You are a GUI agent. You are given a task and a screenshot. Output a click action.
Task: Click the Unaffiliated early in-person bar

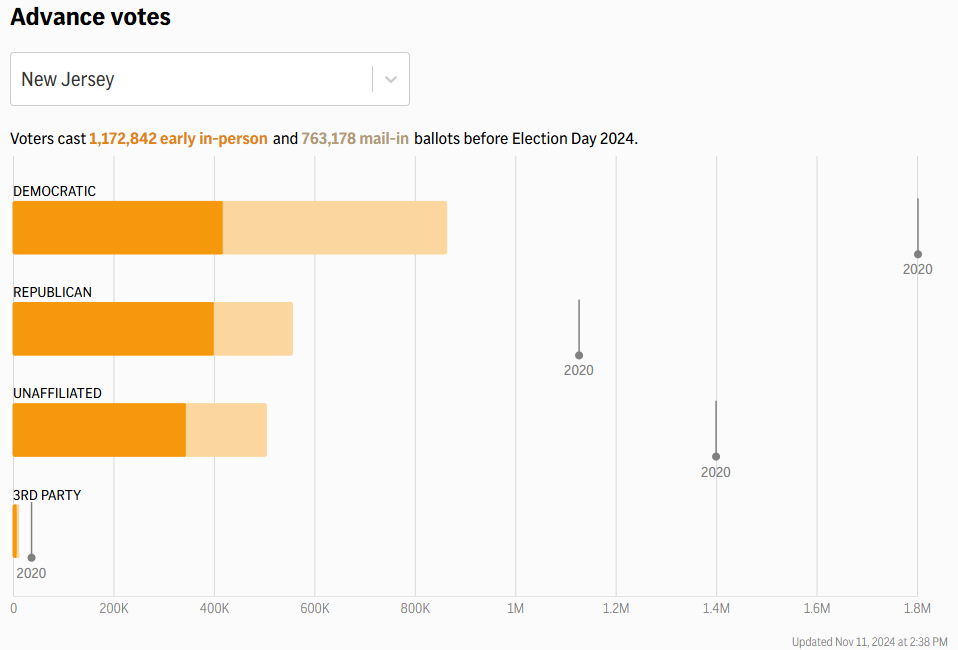pos(98,430)
